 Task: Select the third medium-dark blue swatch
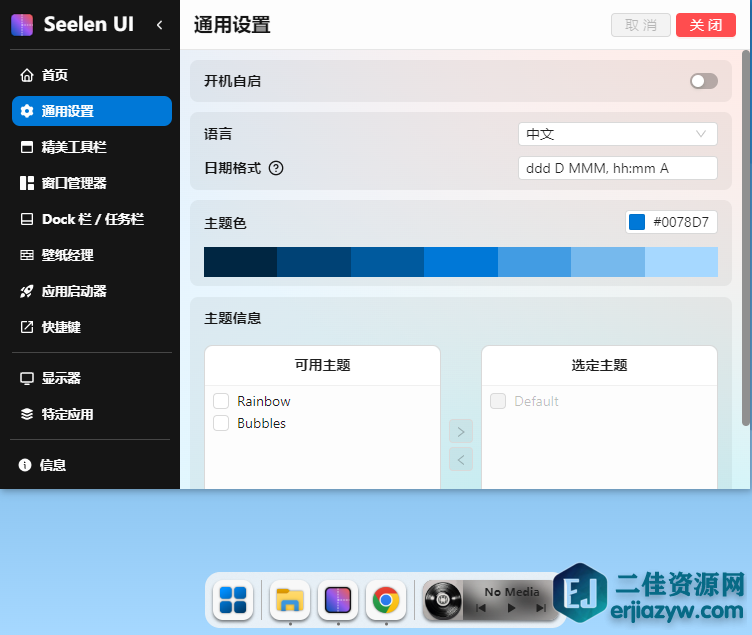(387, 262)
